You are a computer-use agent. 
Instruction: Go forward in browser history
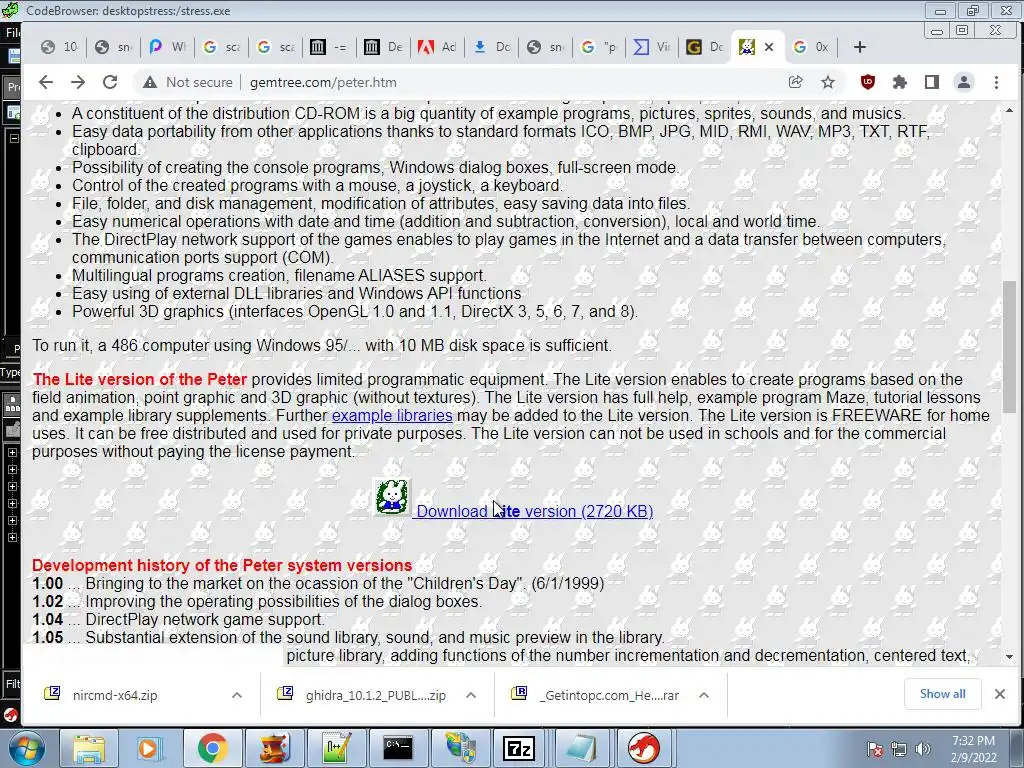(78, 82)
